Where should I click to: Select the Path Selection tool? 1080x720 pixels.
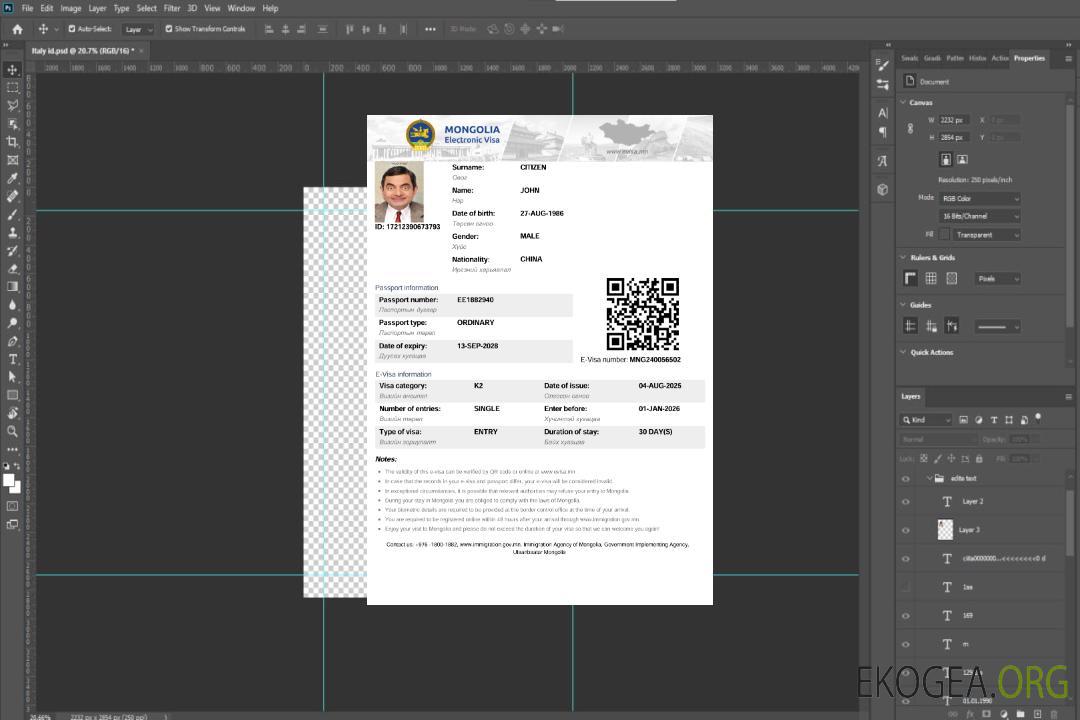click(12, 377)
